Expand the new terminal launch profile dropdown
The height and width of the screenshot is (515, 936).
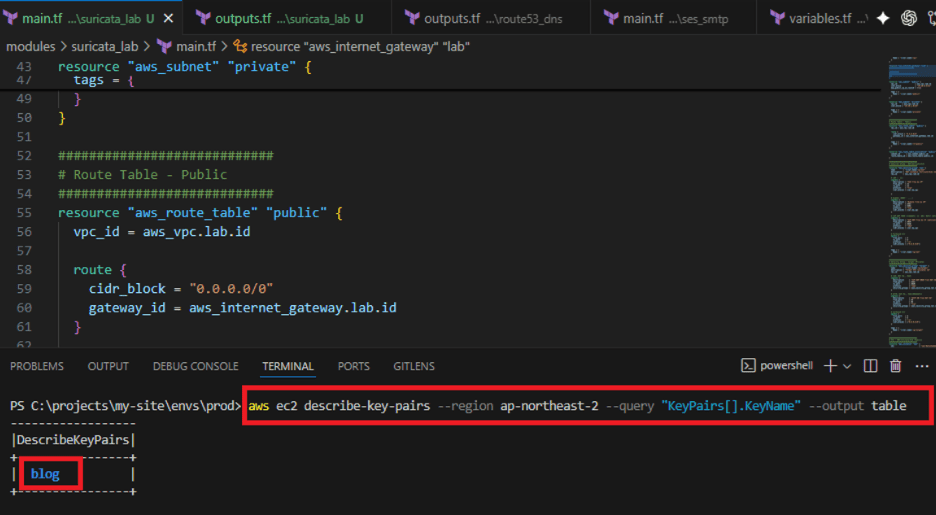(x=847, y=367)
